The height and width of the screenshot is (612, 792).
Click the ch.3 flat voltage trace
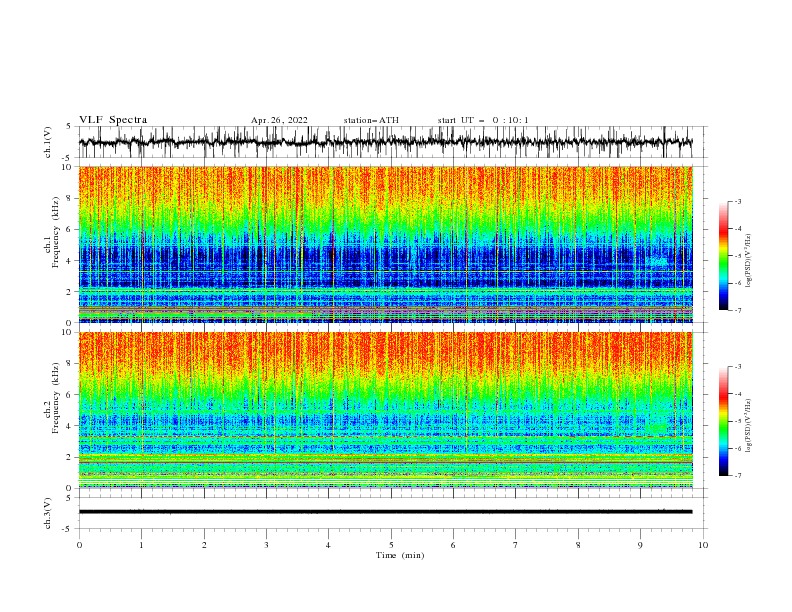coord(385,512)
